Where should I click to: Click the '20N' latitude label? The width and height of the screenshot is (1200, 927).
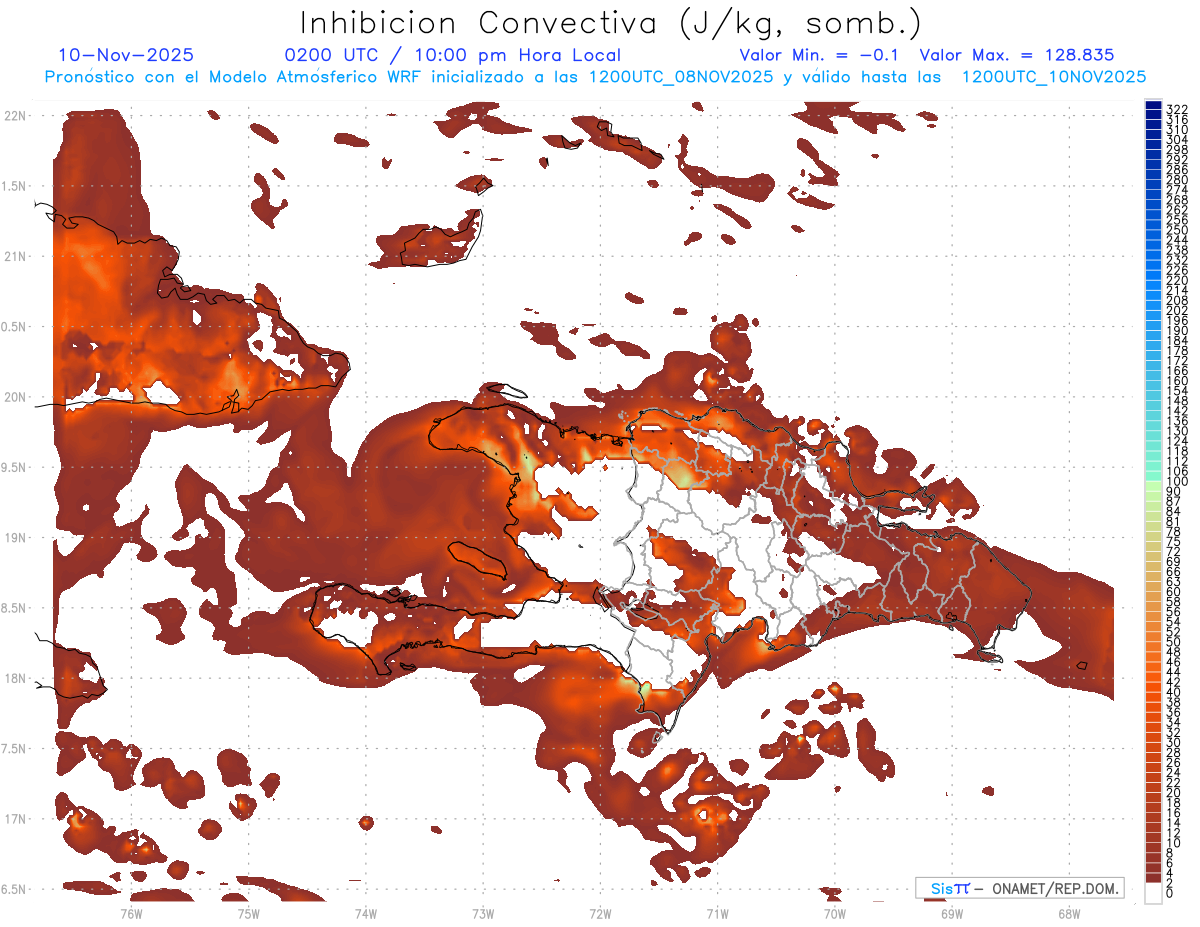17,397
